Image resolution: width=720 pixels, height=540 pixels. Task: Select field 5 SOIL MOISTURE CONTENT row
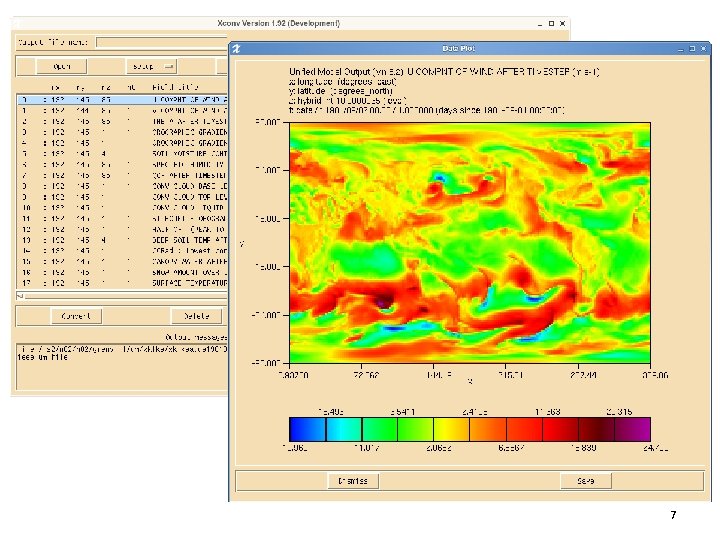[123, 154]
